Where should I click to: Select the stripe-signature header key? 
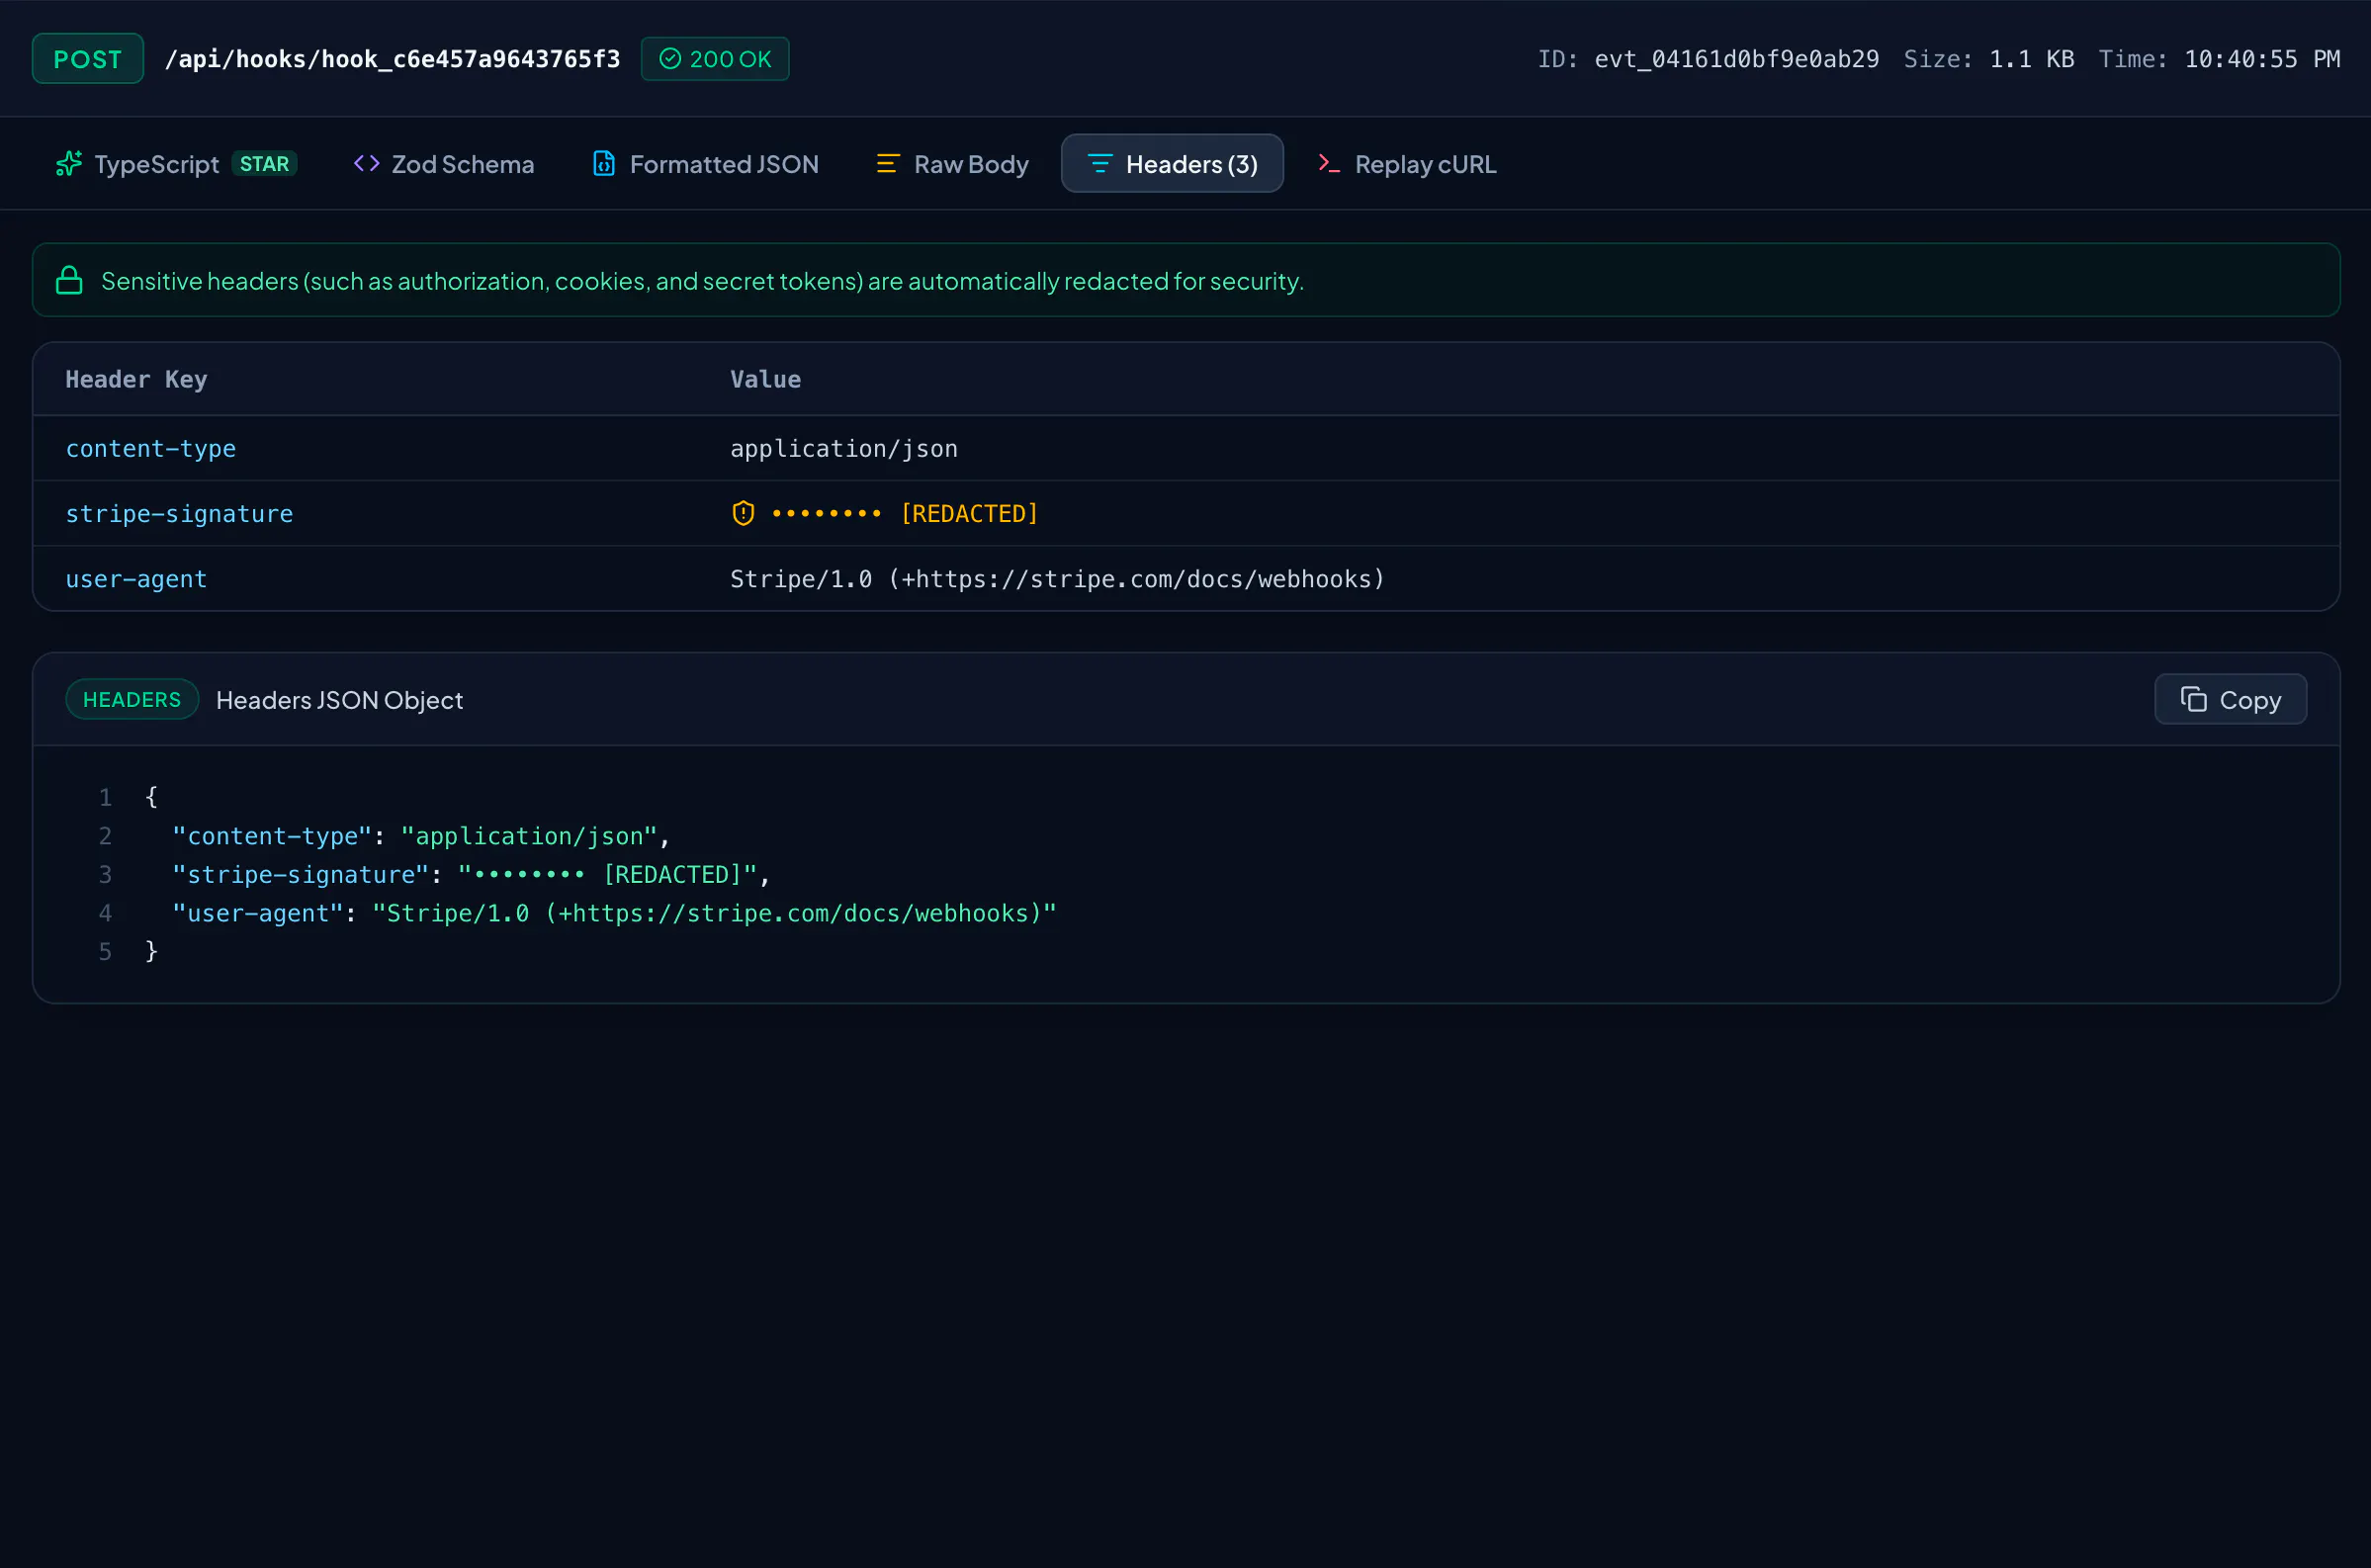click(x=179, y=514)
